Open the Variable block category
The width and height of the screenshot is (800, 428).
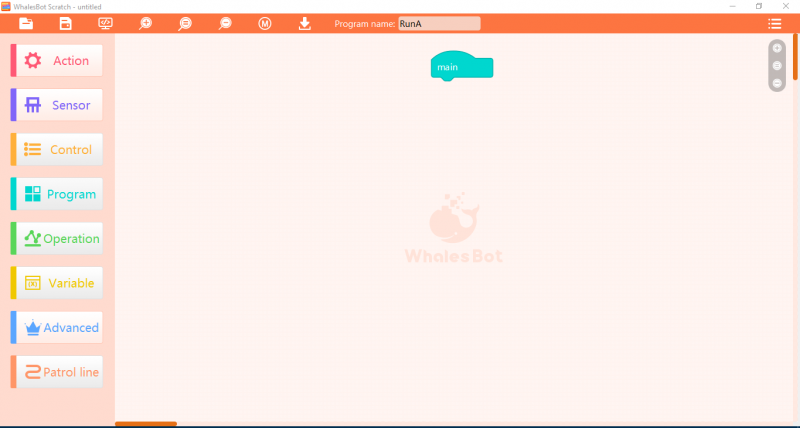57,283
